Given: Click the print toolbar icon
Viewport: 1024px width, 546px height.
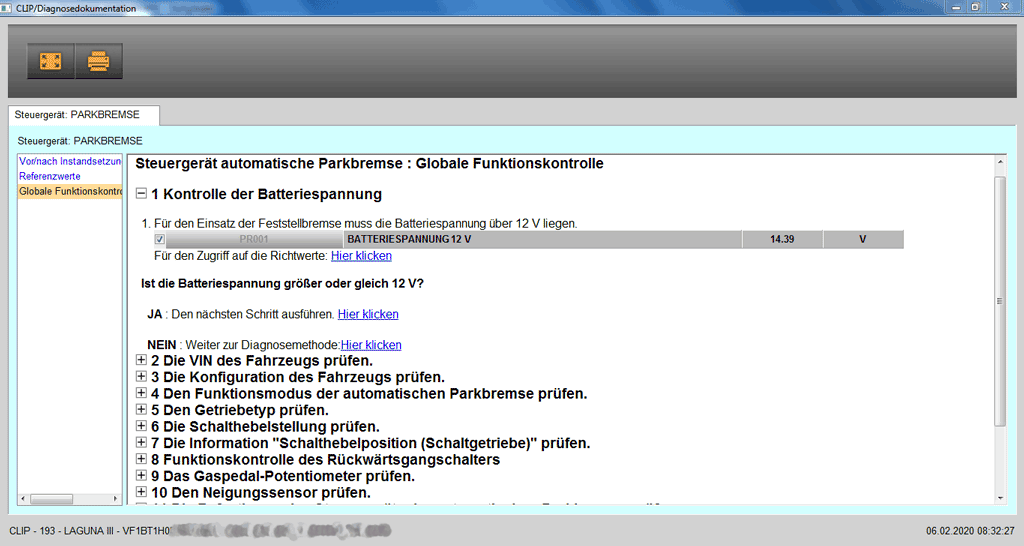Looking at the screenshot, I should pos(99,61).
